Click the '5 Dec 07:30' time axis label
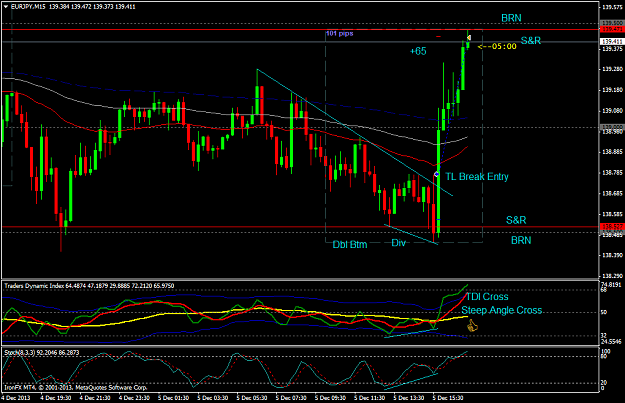This screenshot has width=625, height=403. coord(291,398)
